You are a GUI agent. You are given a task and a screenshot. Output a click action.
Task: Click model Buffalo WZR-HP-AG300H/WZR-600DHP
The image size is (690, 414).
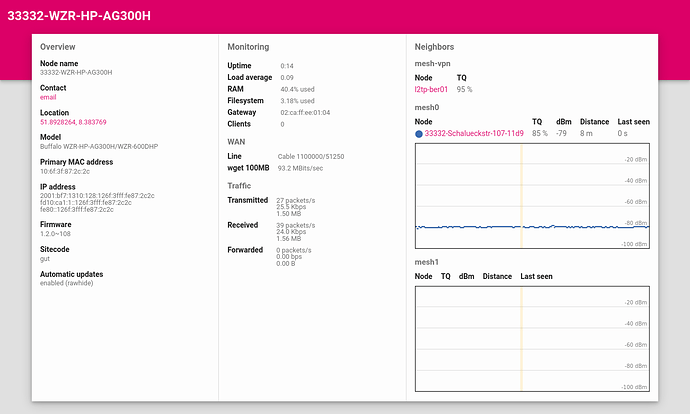click(99, 147)
